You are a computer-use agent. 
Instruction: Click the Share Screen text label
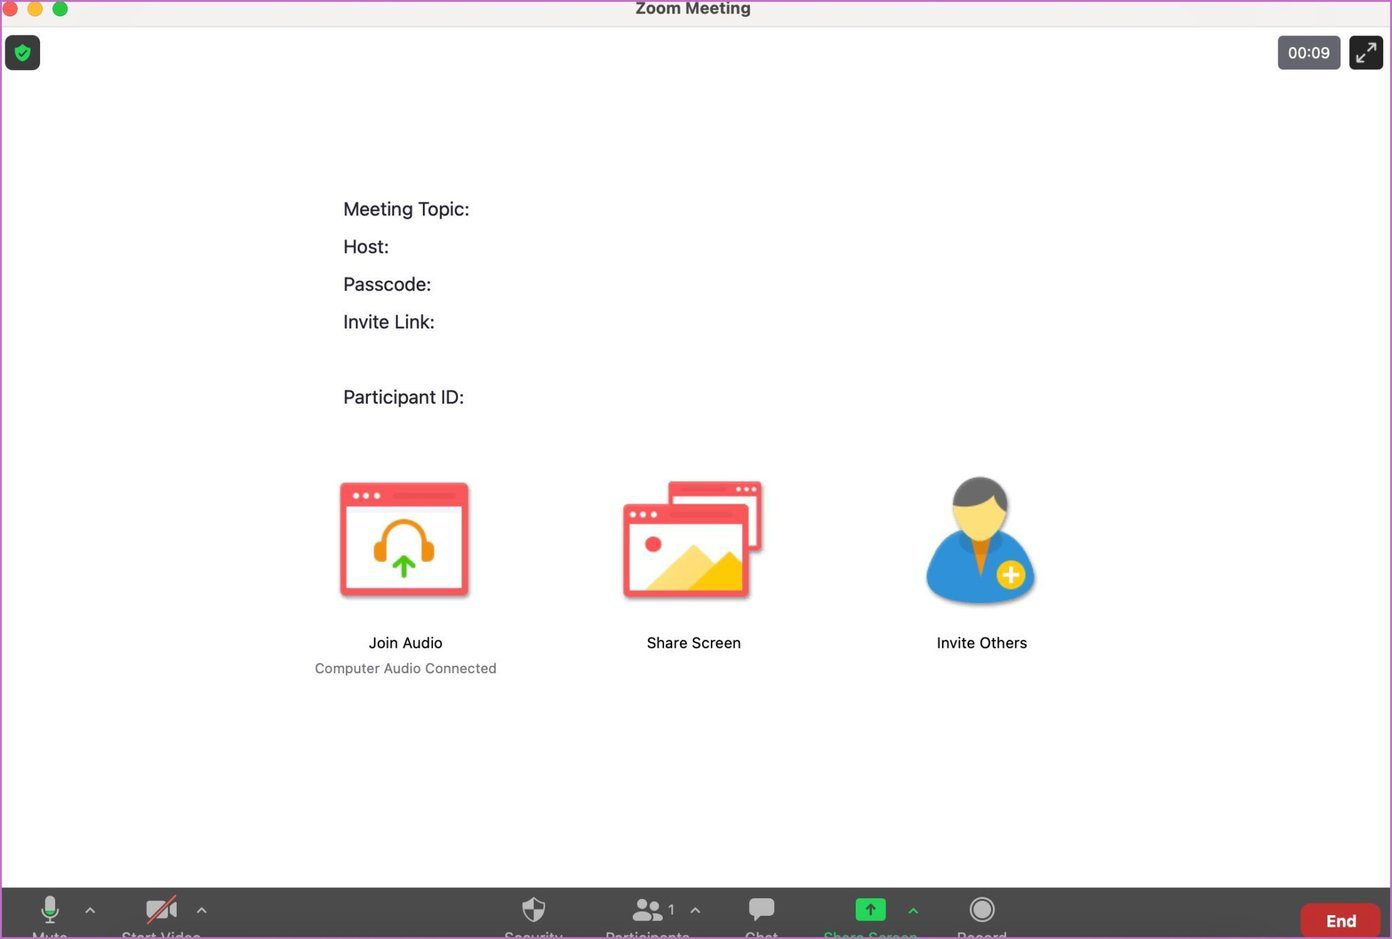coord(694,643)
